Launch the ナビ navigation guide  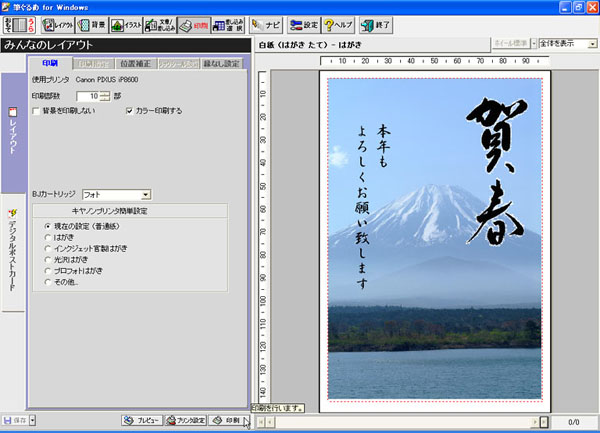[268, 23]
